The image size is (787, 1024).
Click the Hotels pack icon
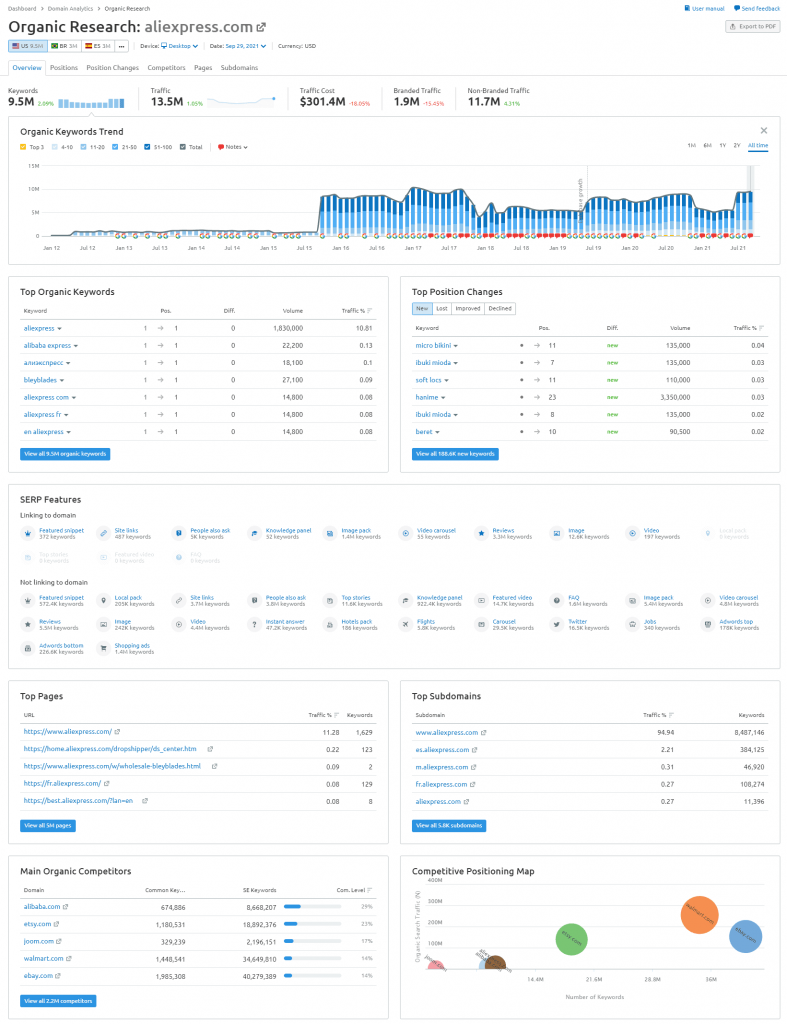[x=330, y=625]
